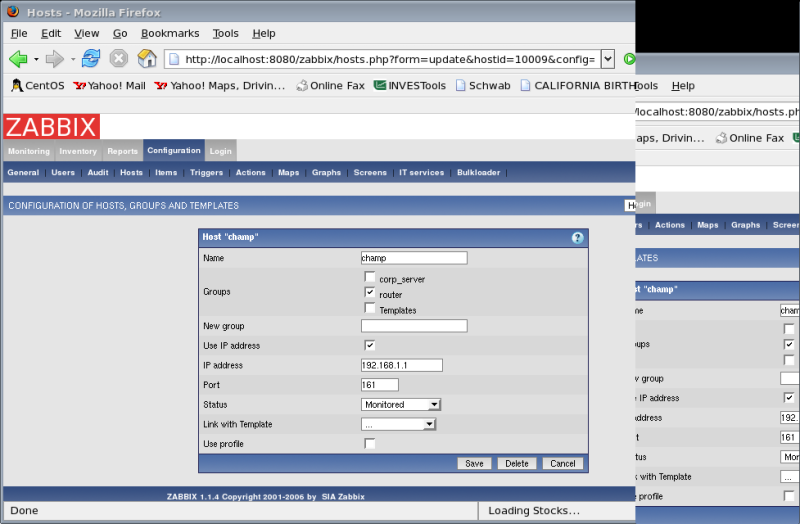Switch to the Reports tab

coord(122,151)
